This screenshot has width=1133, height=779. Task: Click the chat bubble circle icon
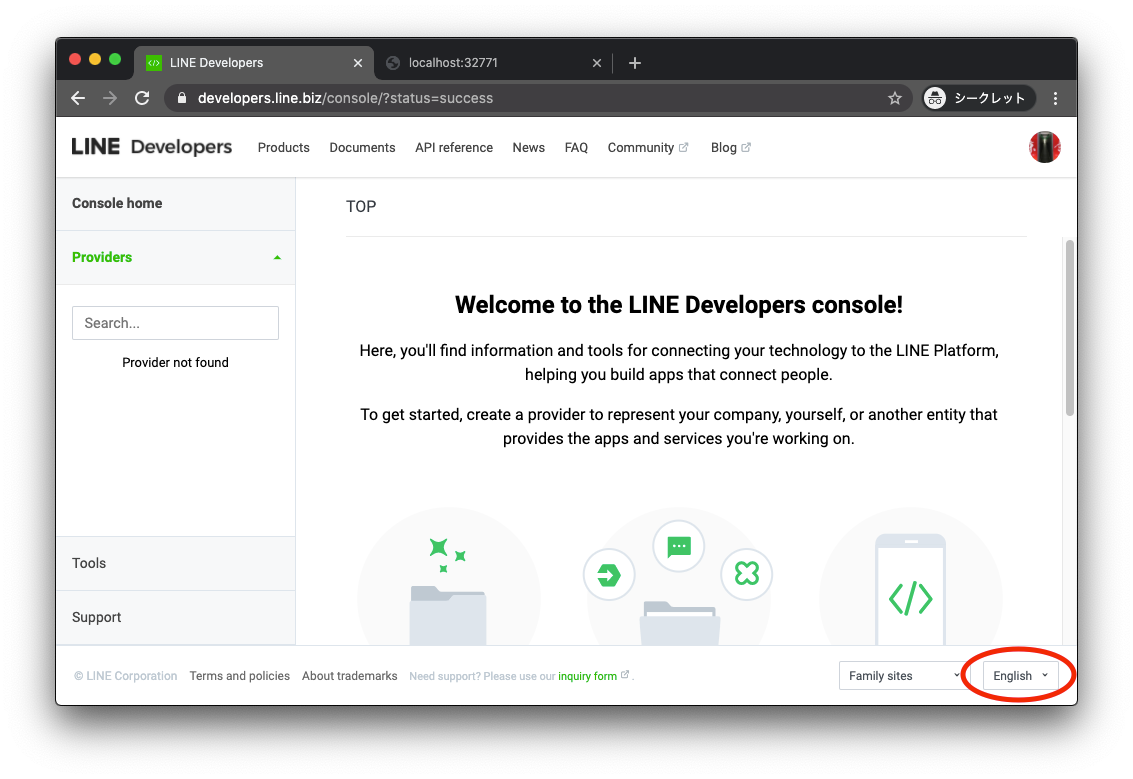point(678,546)
